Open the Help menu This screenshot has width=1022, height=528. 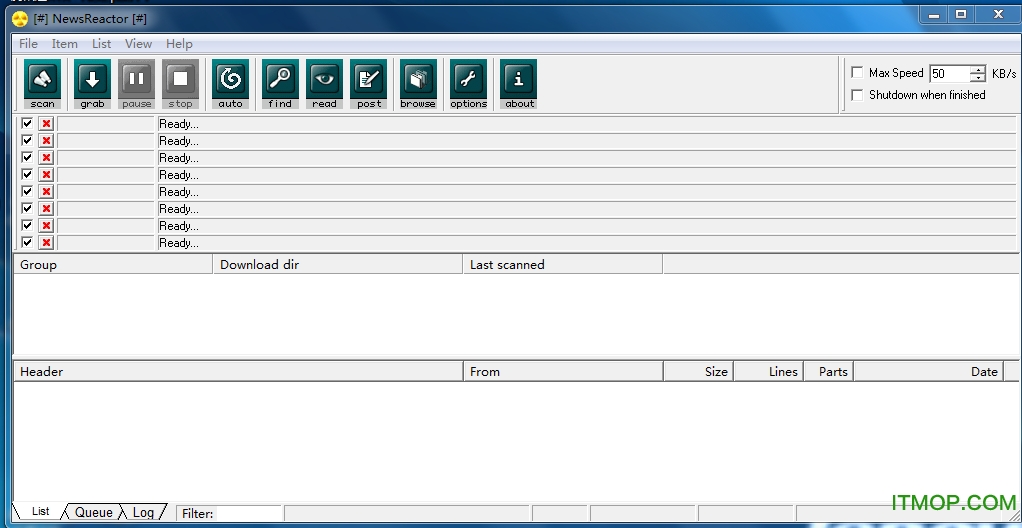179,44
